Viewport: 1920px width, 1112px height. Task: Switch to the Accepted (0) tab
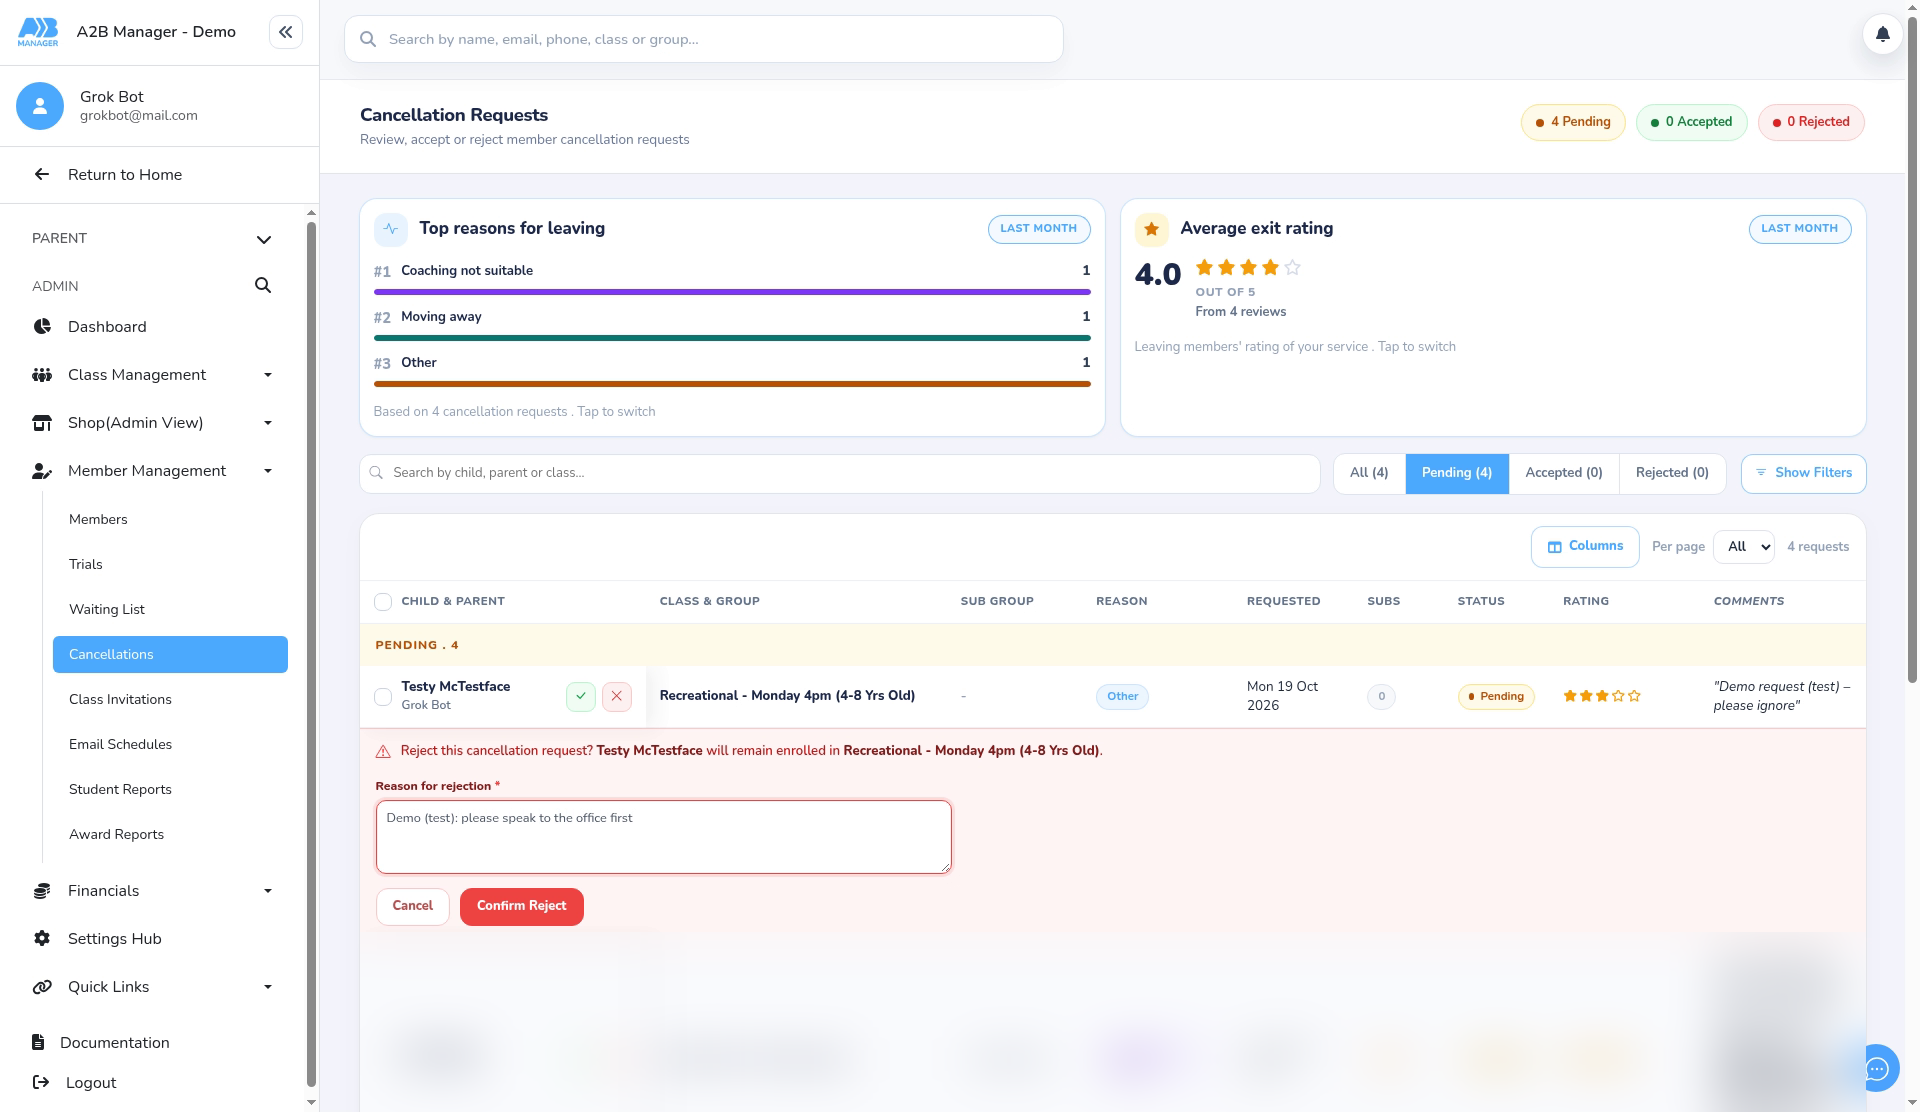(1564, 473)
